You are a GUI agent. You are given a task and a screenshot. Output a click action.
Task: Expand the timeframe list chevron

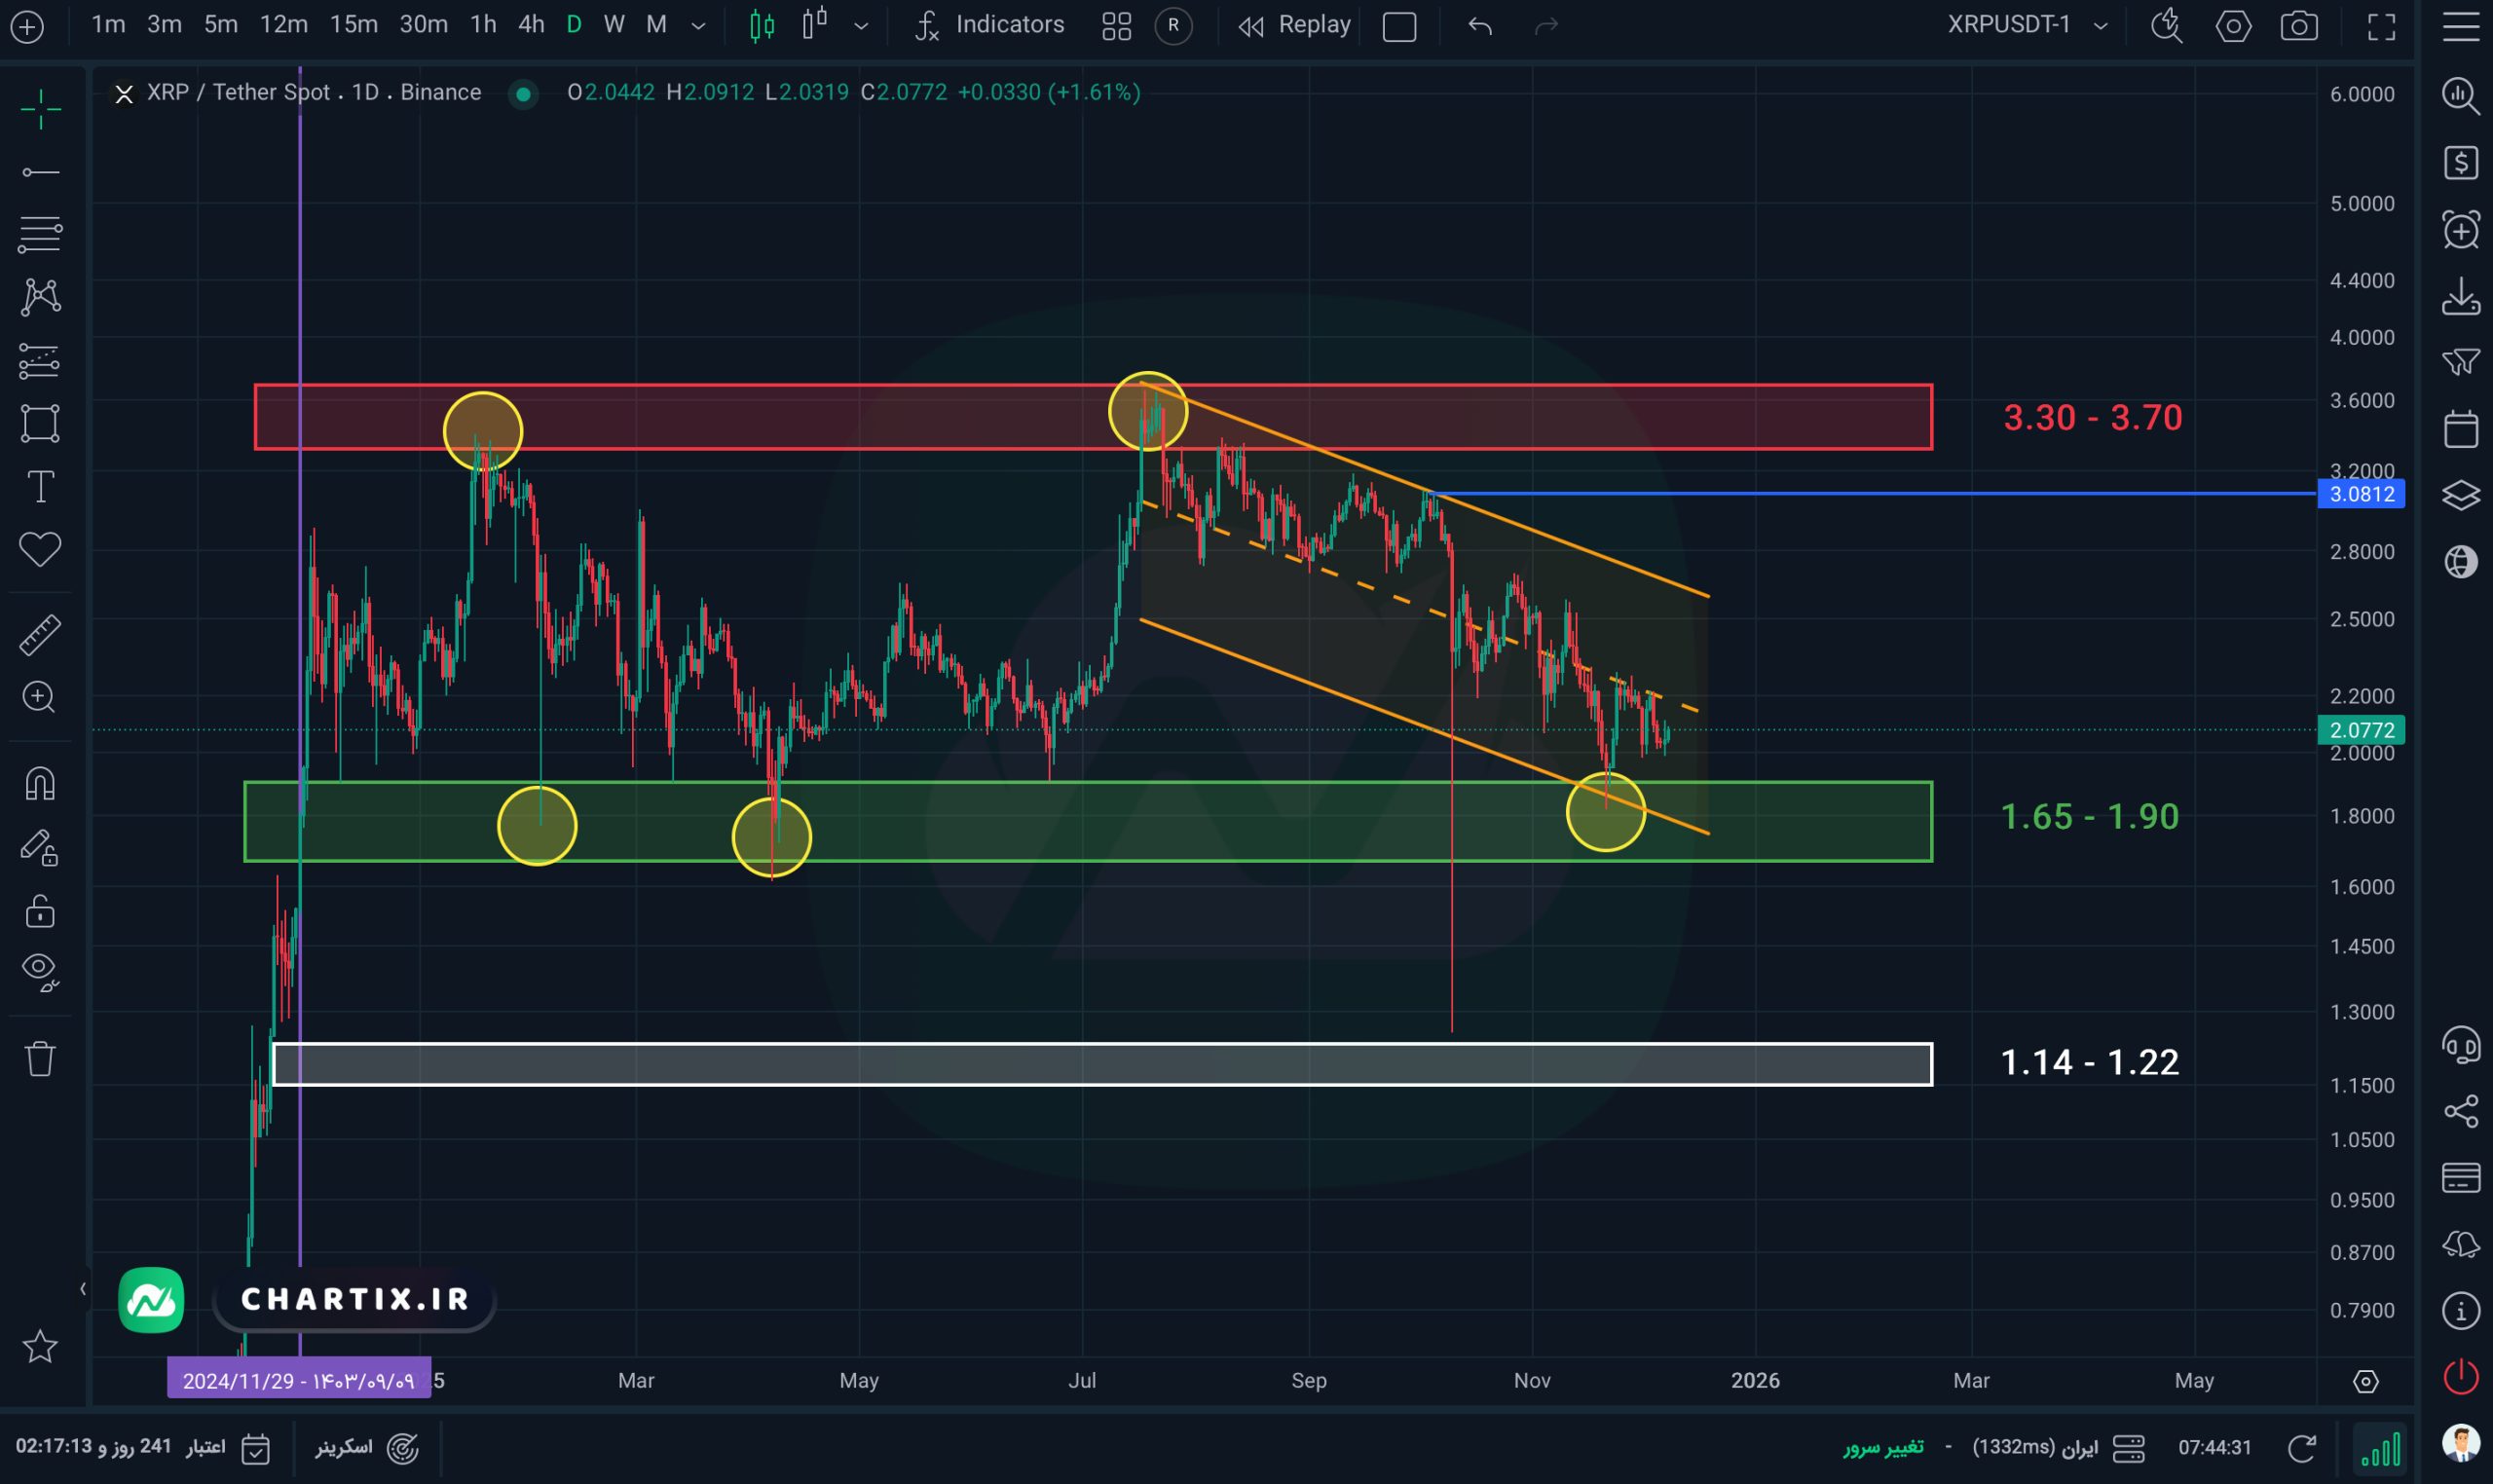[x=698, y=26]
